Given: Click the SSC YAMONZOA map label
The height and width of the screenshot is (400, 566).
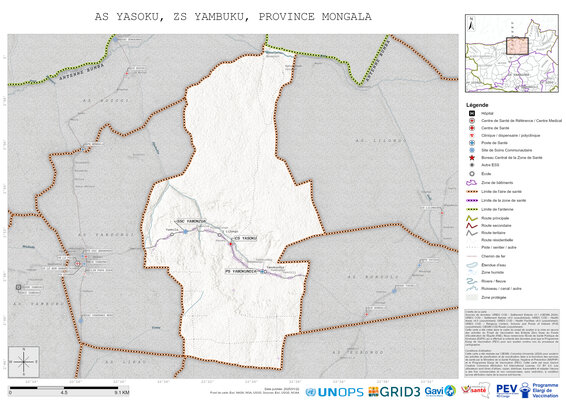Looking at the screenshot, I should point(190,221).
